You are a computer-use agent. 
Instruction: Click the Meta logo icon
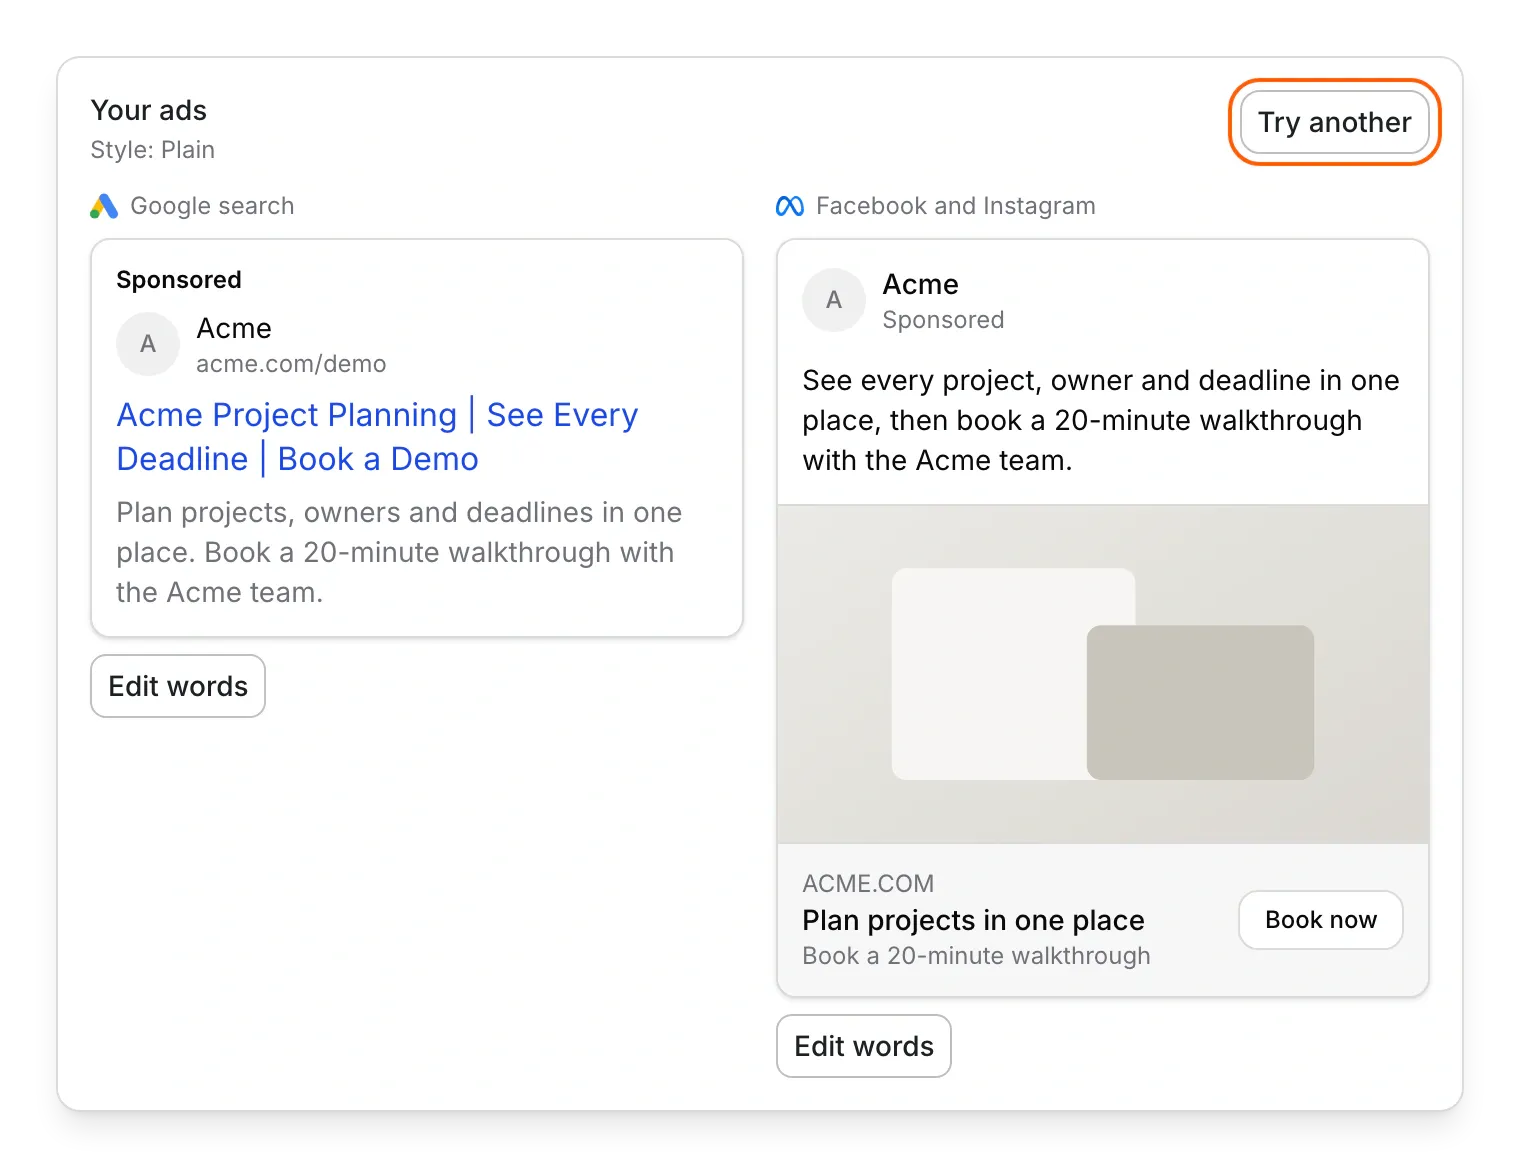coord(790,206)
